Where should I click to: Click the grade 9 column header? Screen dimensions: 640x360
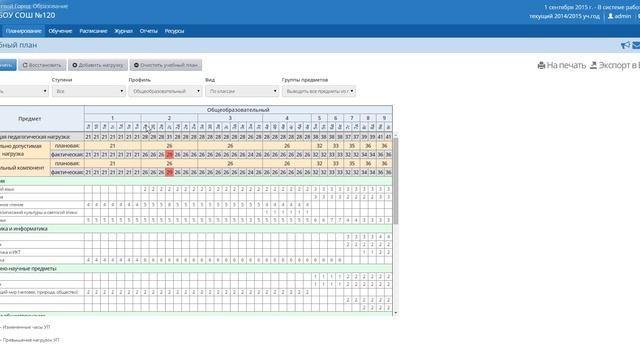[384, 118]
